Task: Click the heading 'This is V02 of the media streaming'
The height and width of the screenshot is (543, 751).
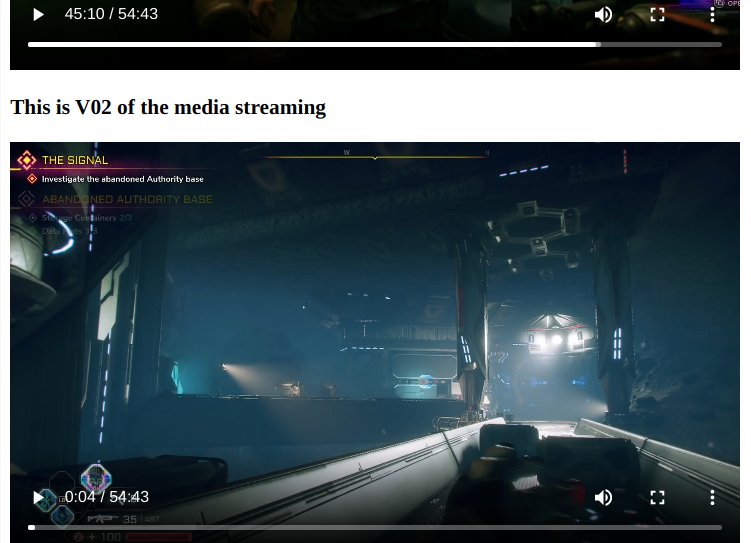Action: click(x=168, y=107)
